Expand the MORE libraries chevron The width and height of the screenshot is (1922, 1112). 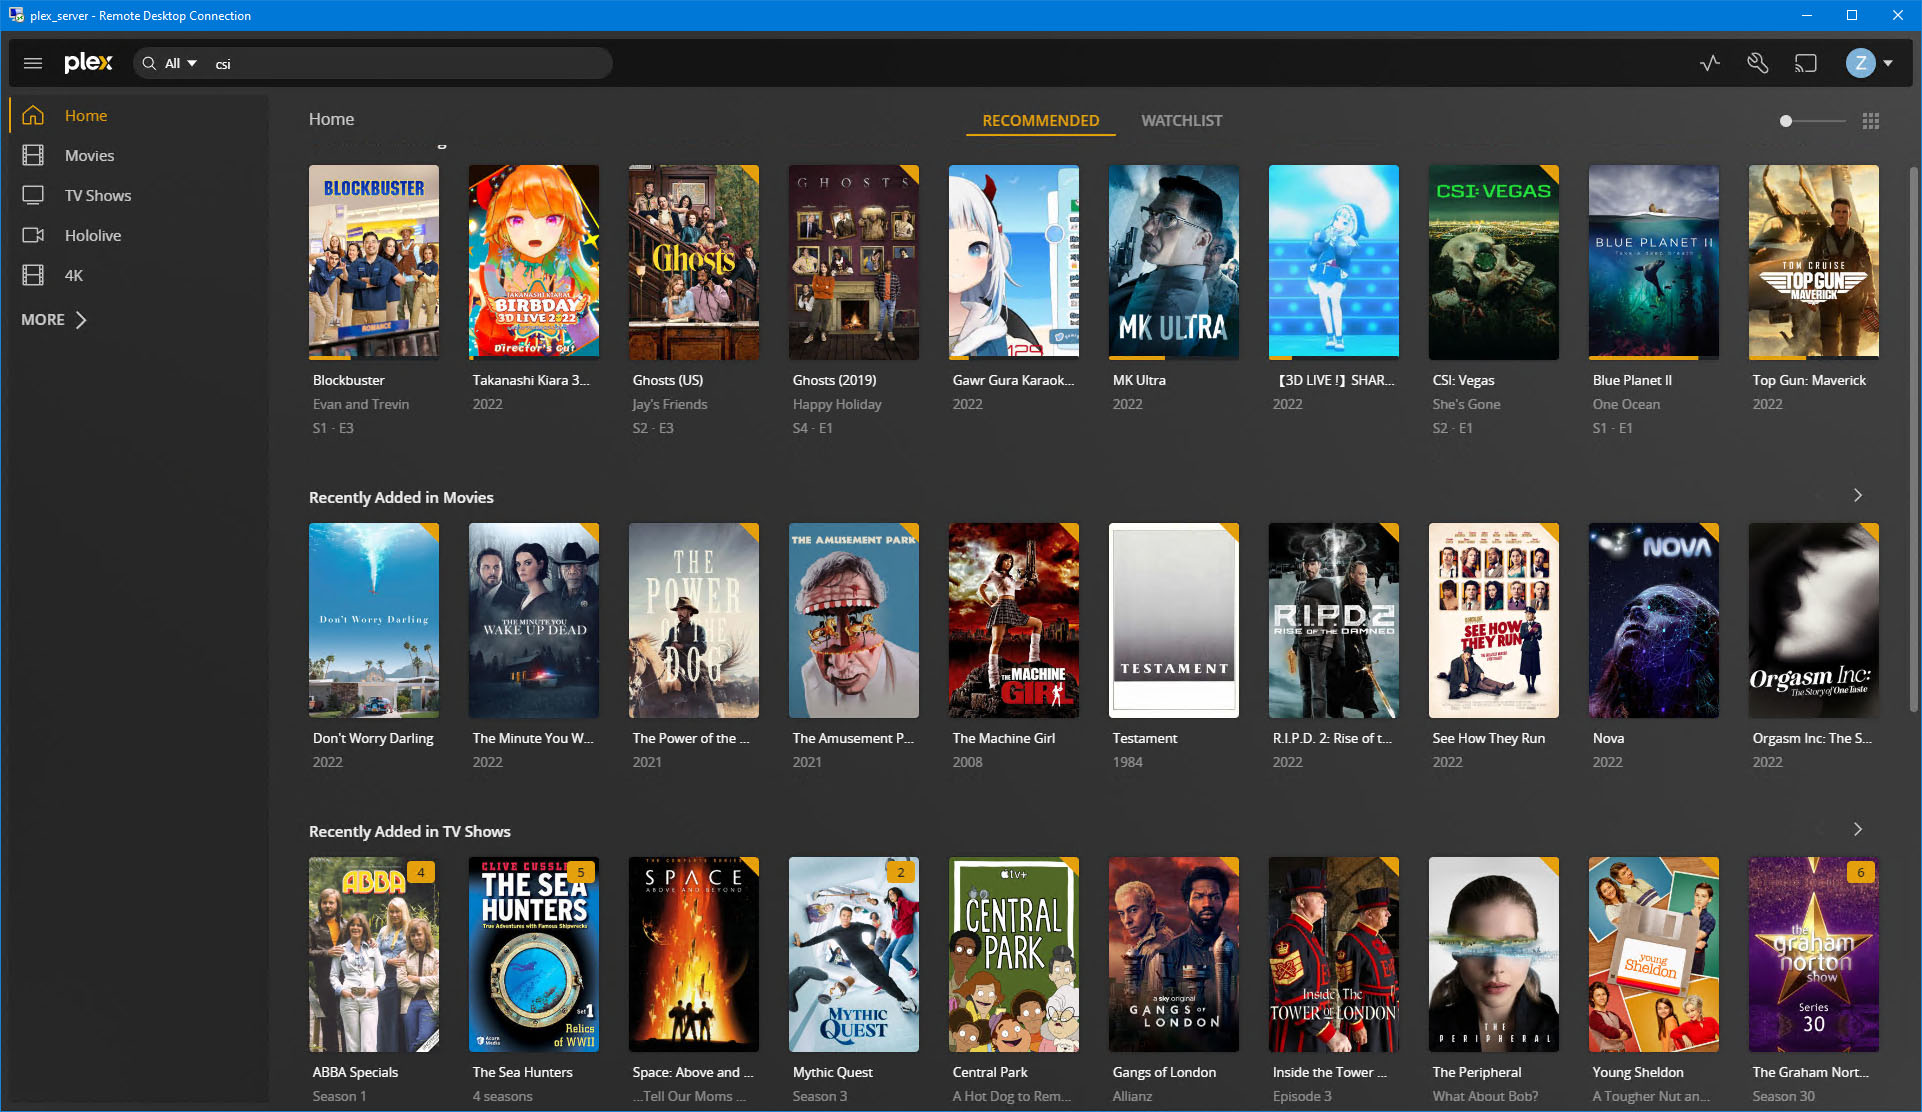[81, 320]
